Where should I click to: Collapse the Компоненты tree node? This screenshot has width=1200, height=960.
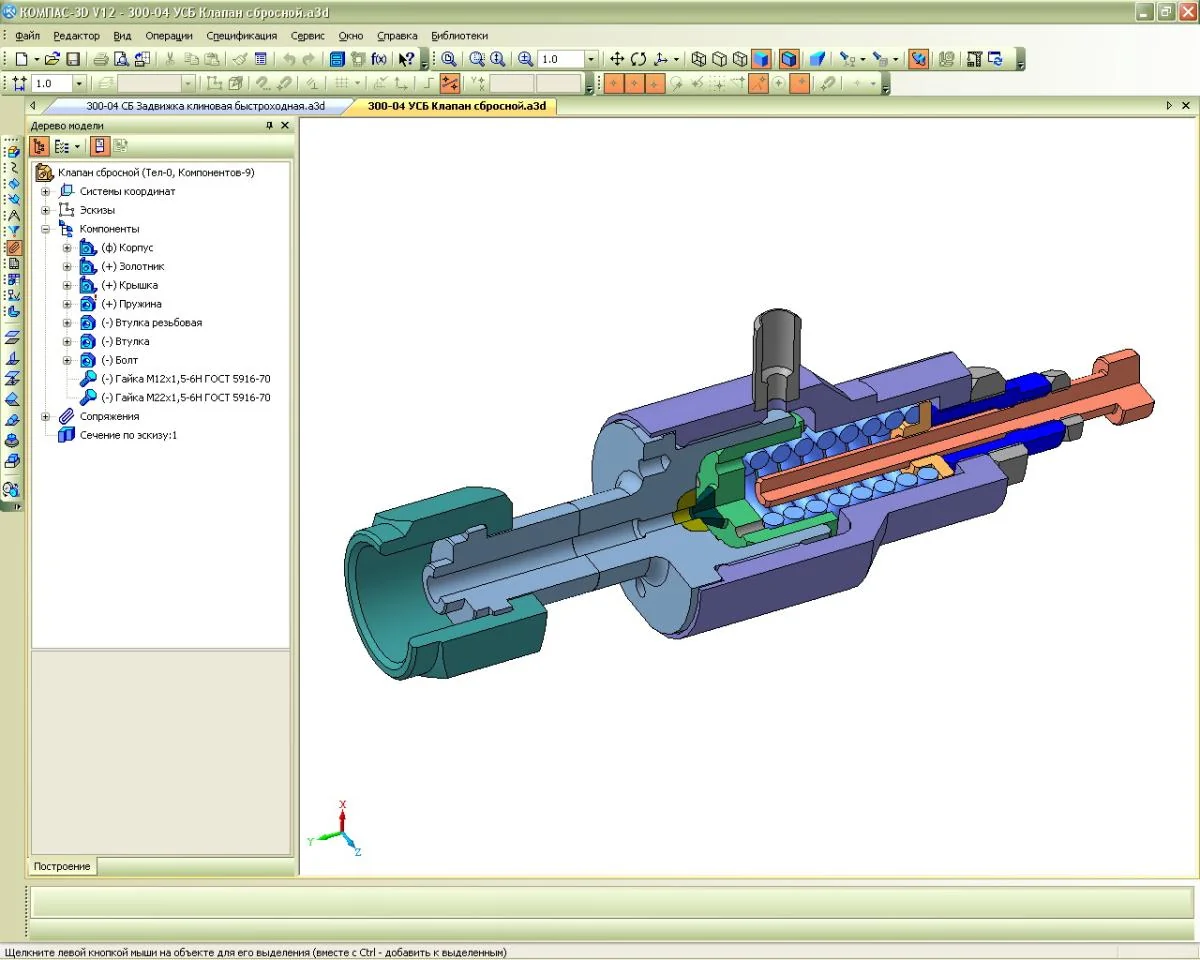click(x=45, y=229)
